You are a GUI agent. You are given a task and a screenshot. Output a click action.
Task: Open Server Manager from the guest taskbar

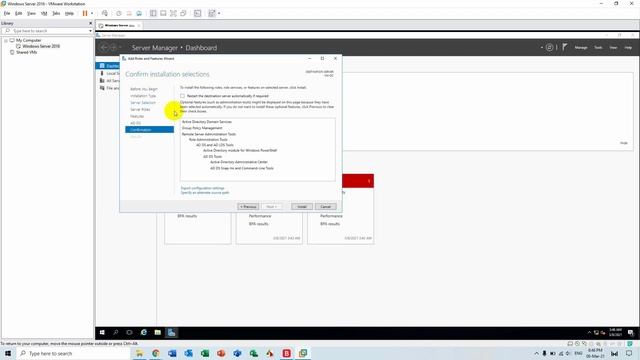pos(171,333)
